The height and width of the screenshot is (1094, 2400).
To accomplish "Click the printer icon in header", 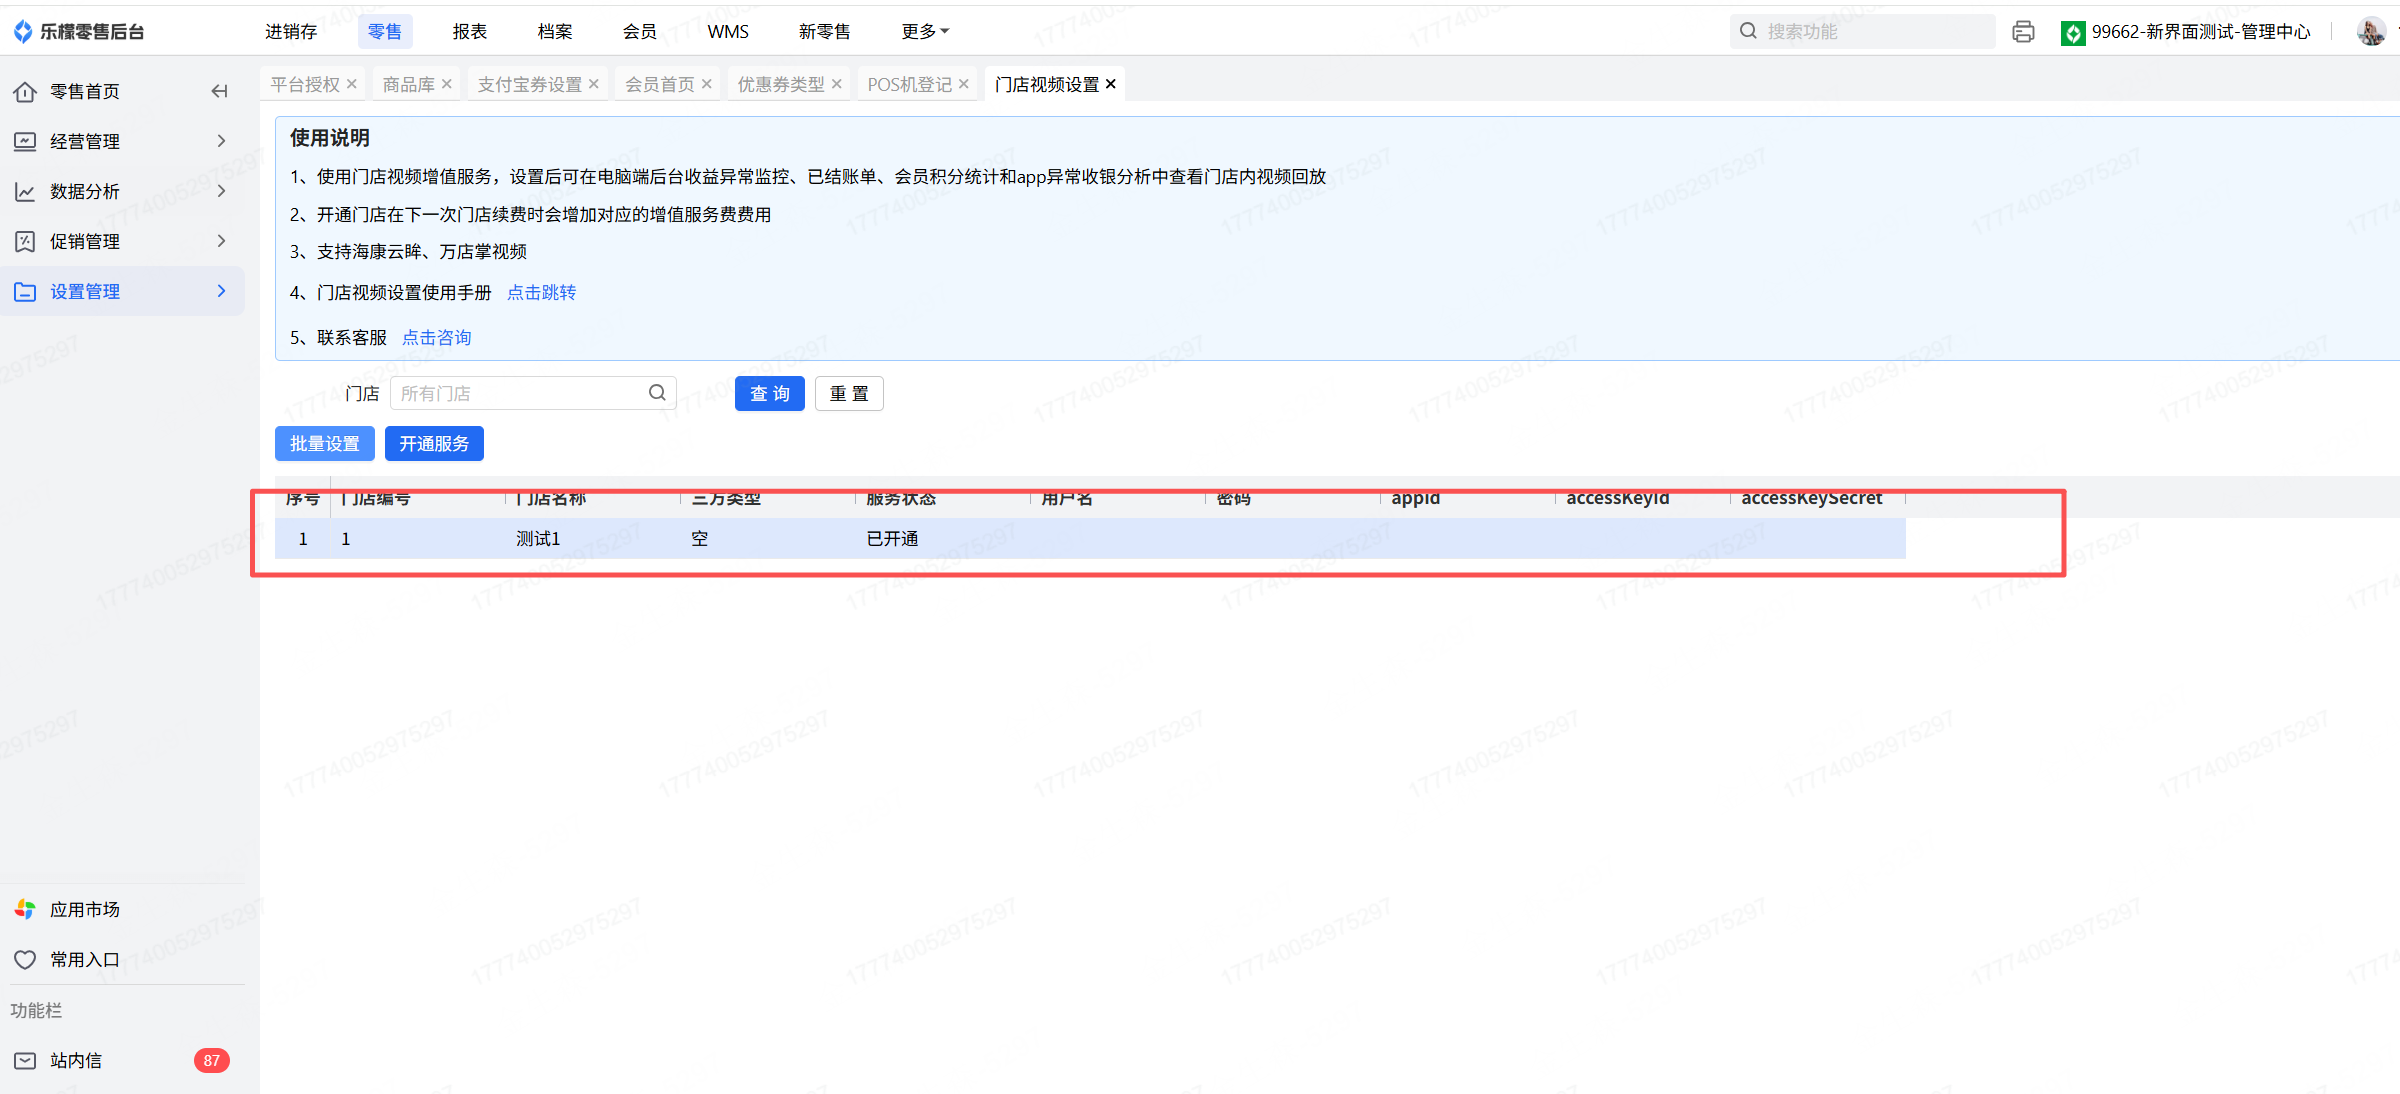I will point(2023,32).
